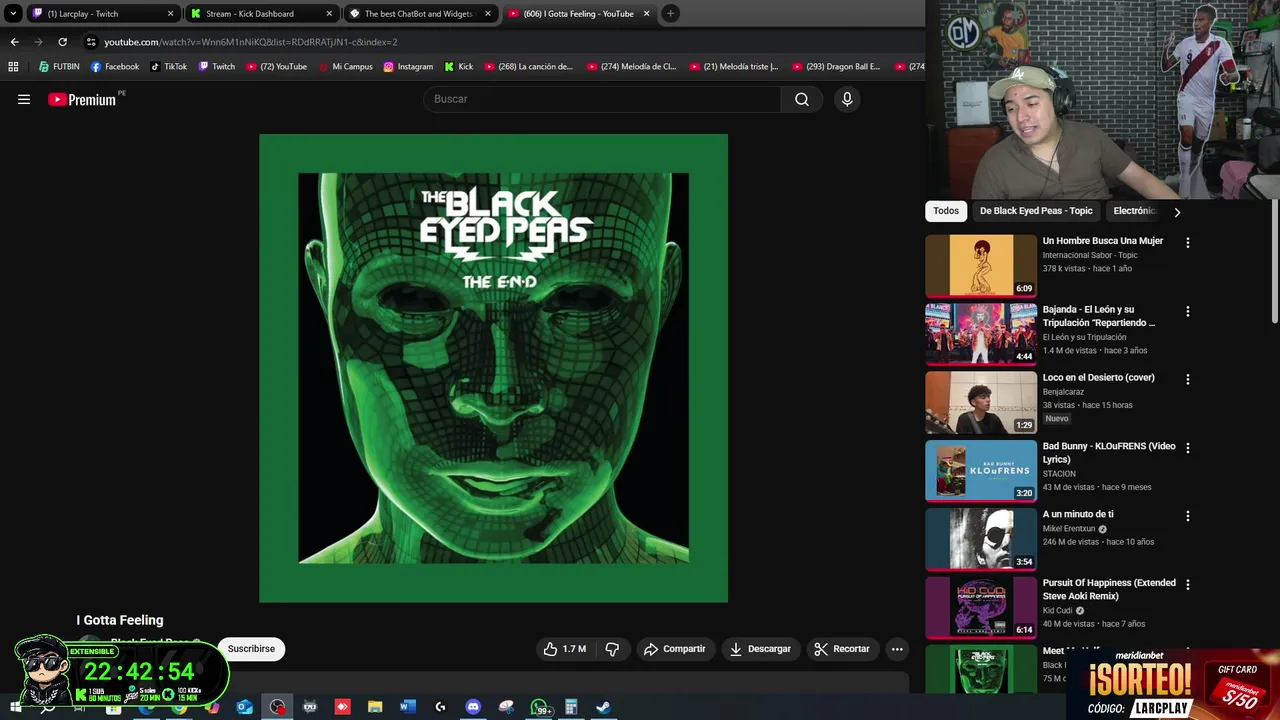
Task: Click the search magnifier button
Action: coord(802,99)
